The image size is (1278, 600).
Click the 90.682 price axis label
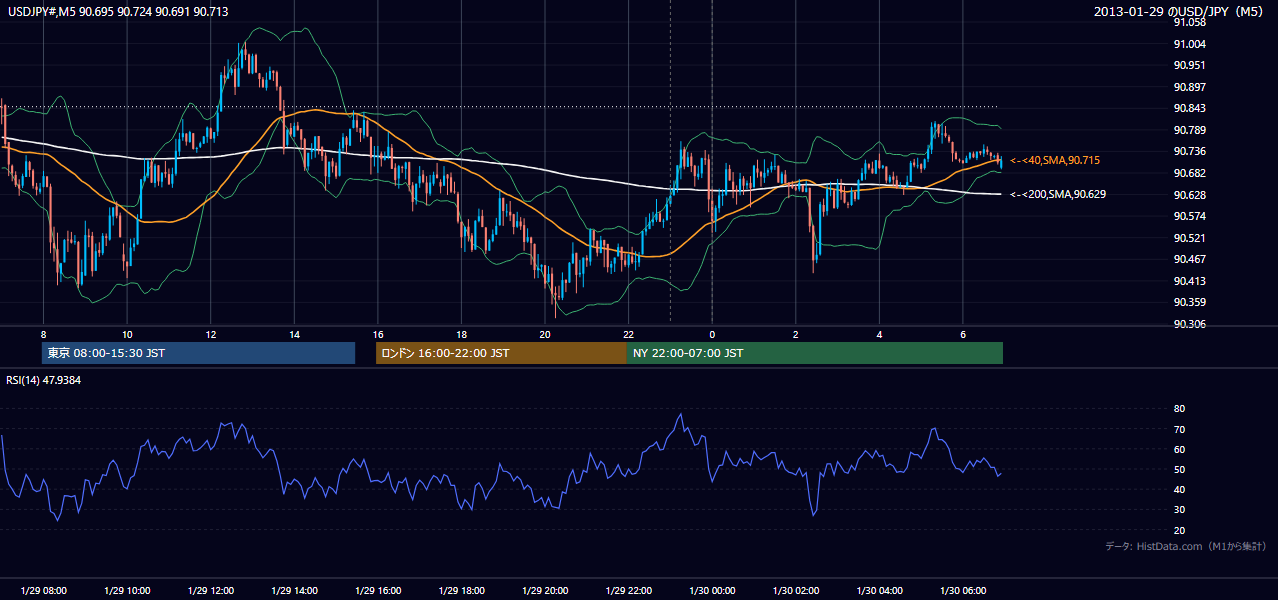click(x=1190, y=173)
